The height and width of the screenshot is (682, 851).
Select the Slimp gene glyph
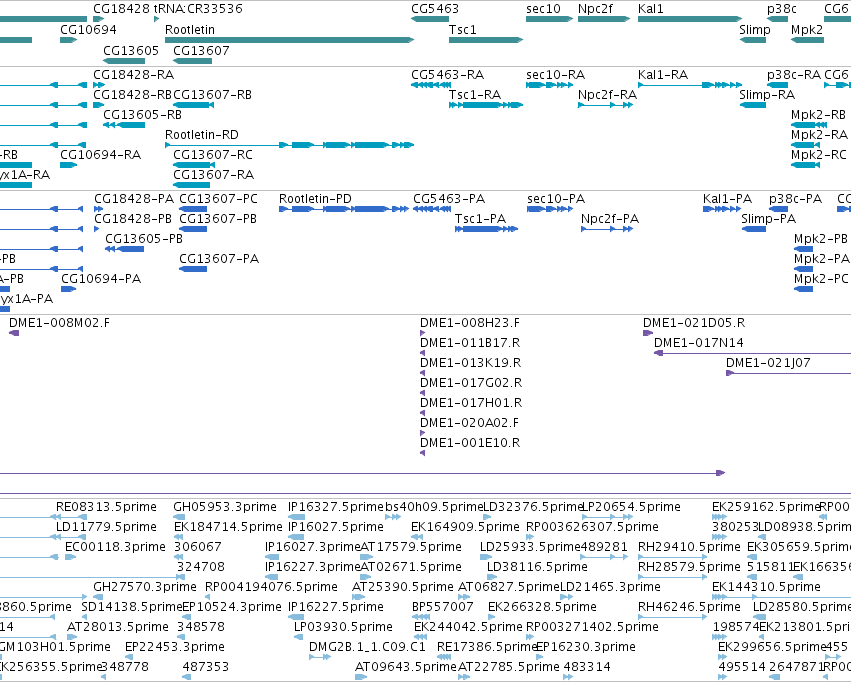coord(753,40)
